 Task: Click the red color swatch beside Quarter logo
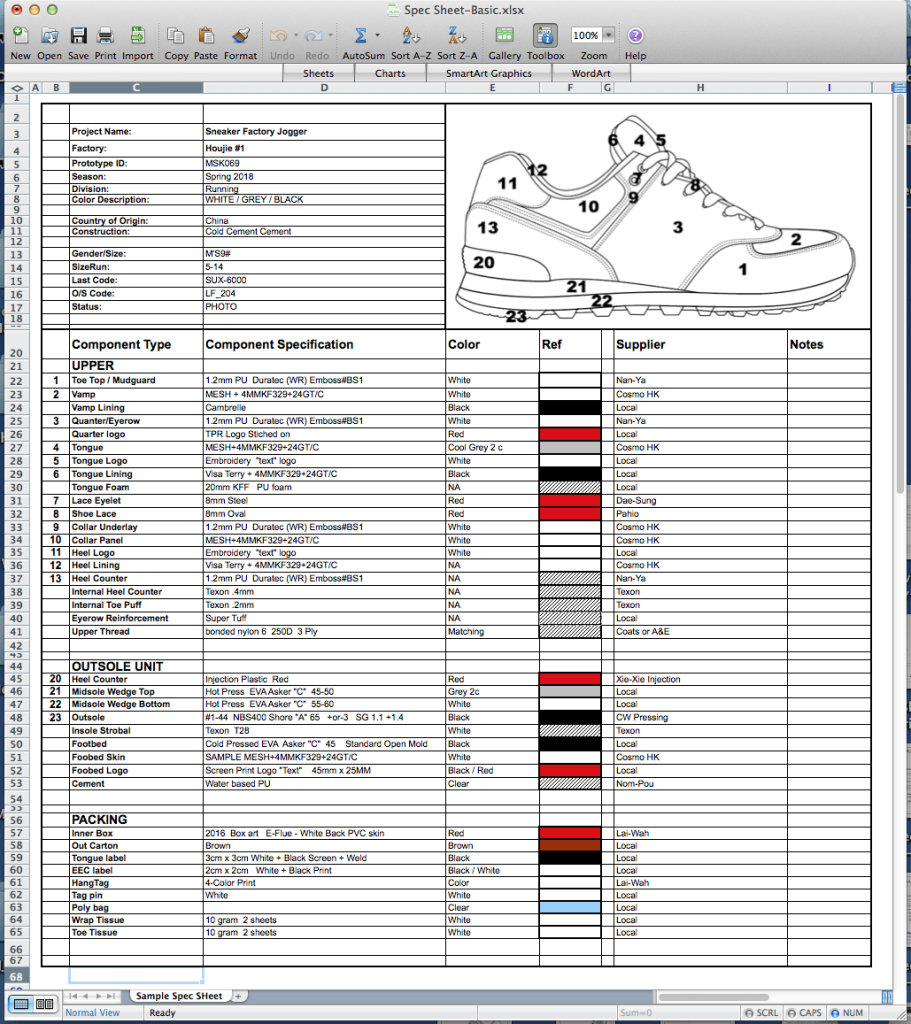pyautogui.click(x=566, y=434)
